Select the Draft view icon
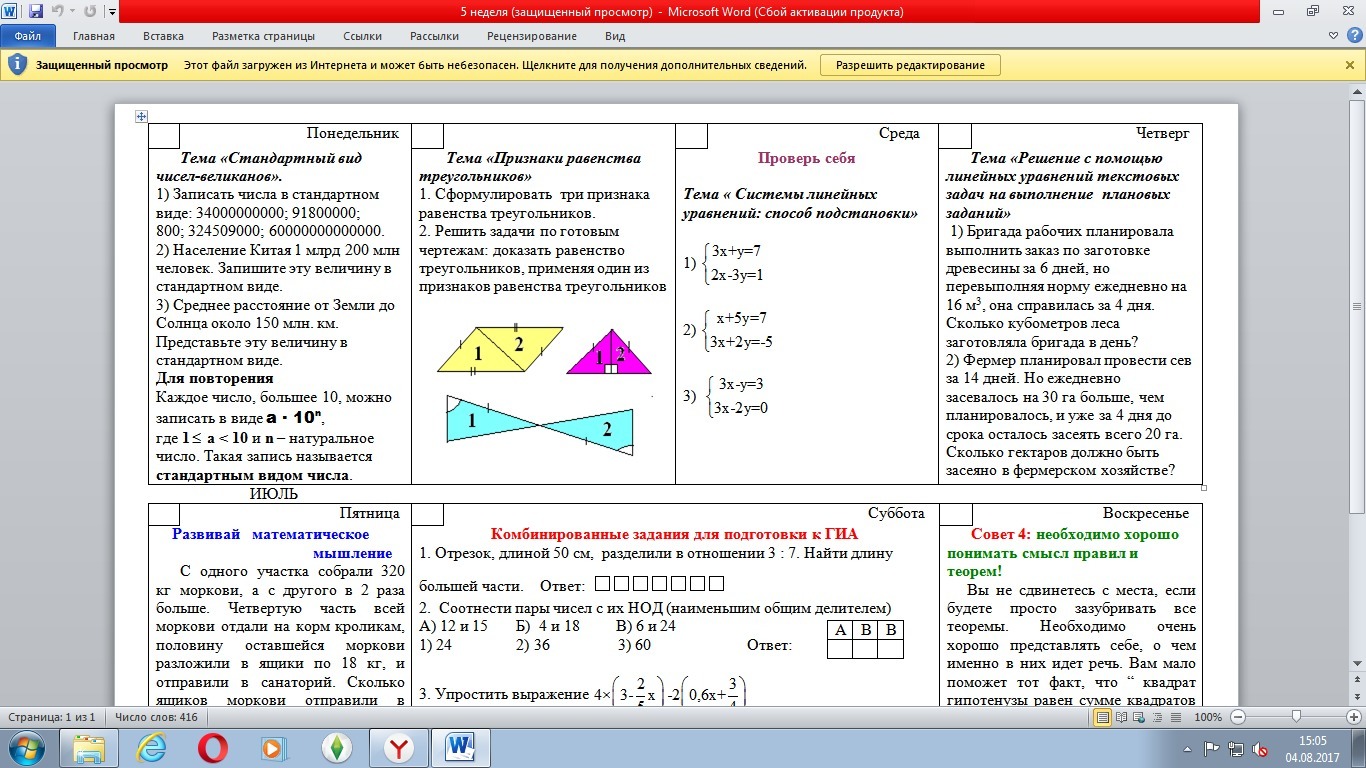 [1177, 718]
